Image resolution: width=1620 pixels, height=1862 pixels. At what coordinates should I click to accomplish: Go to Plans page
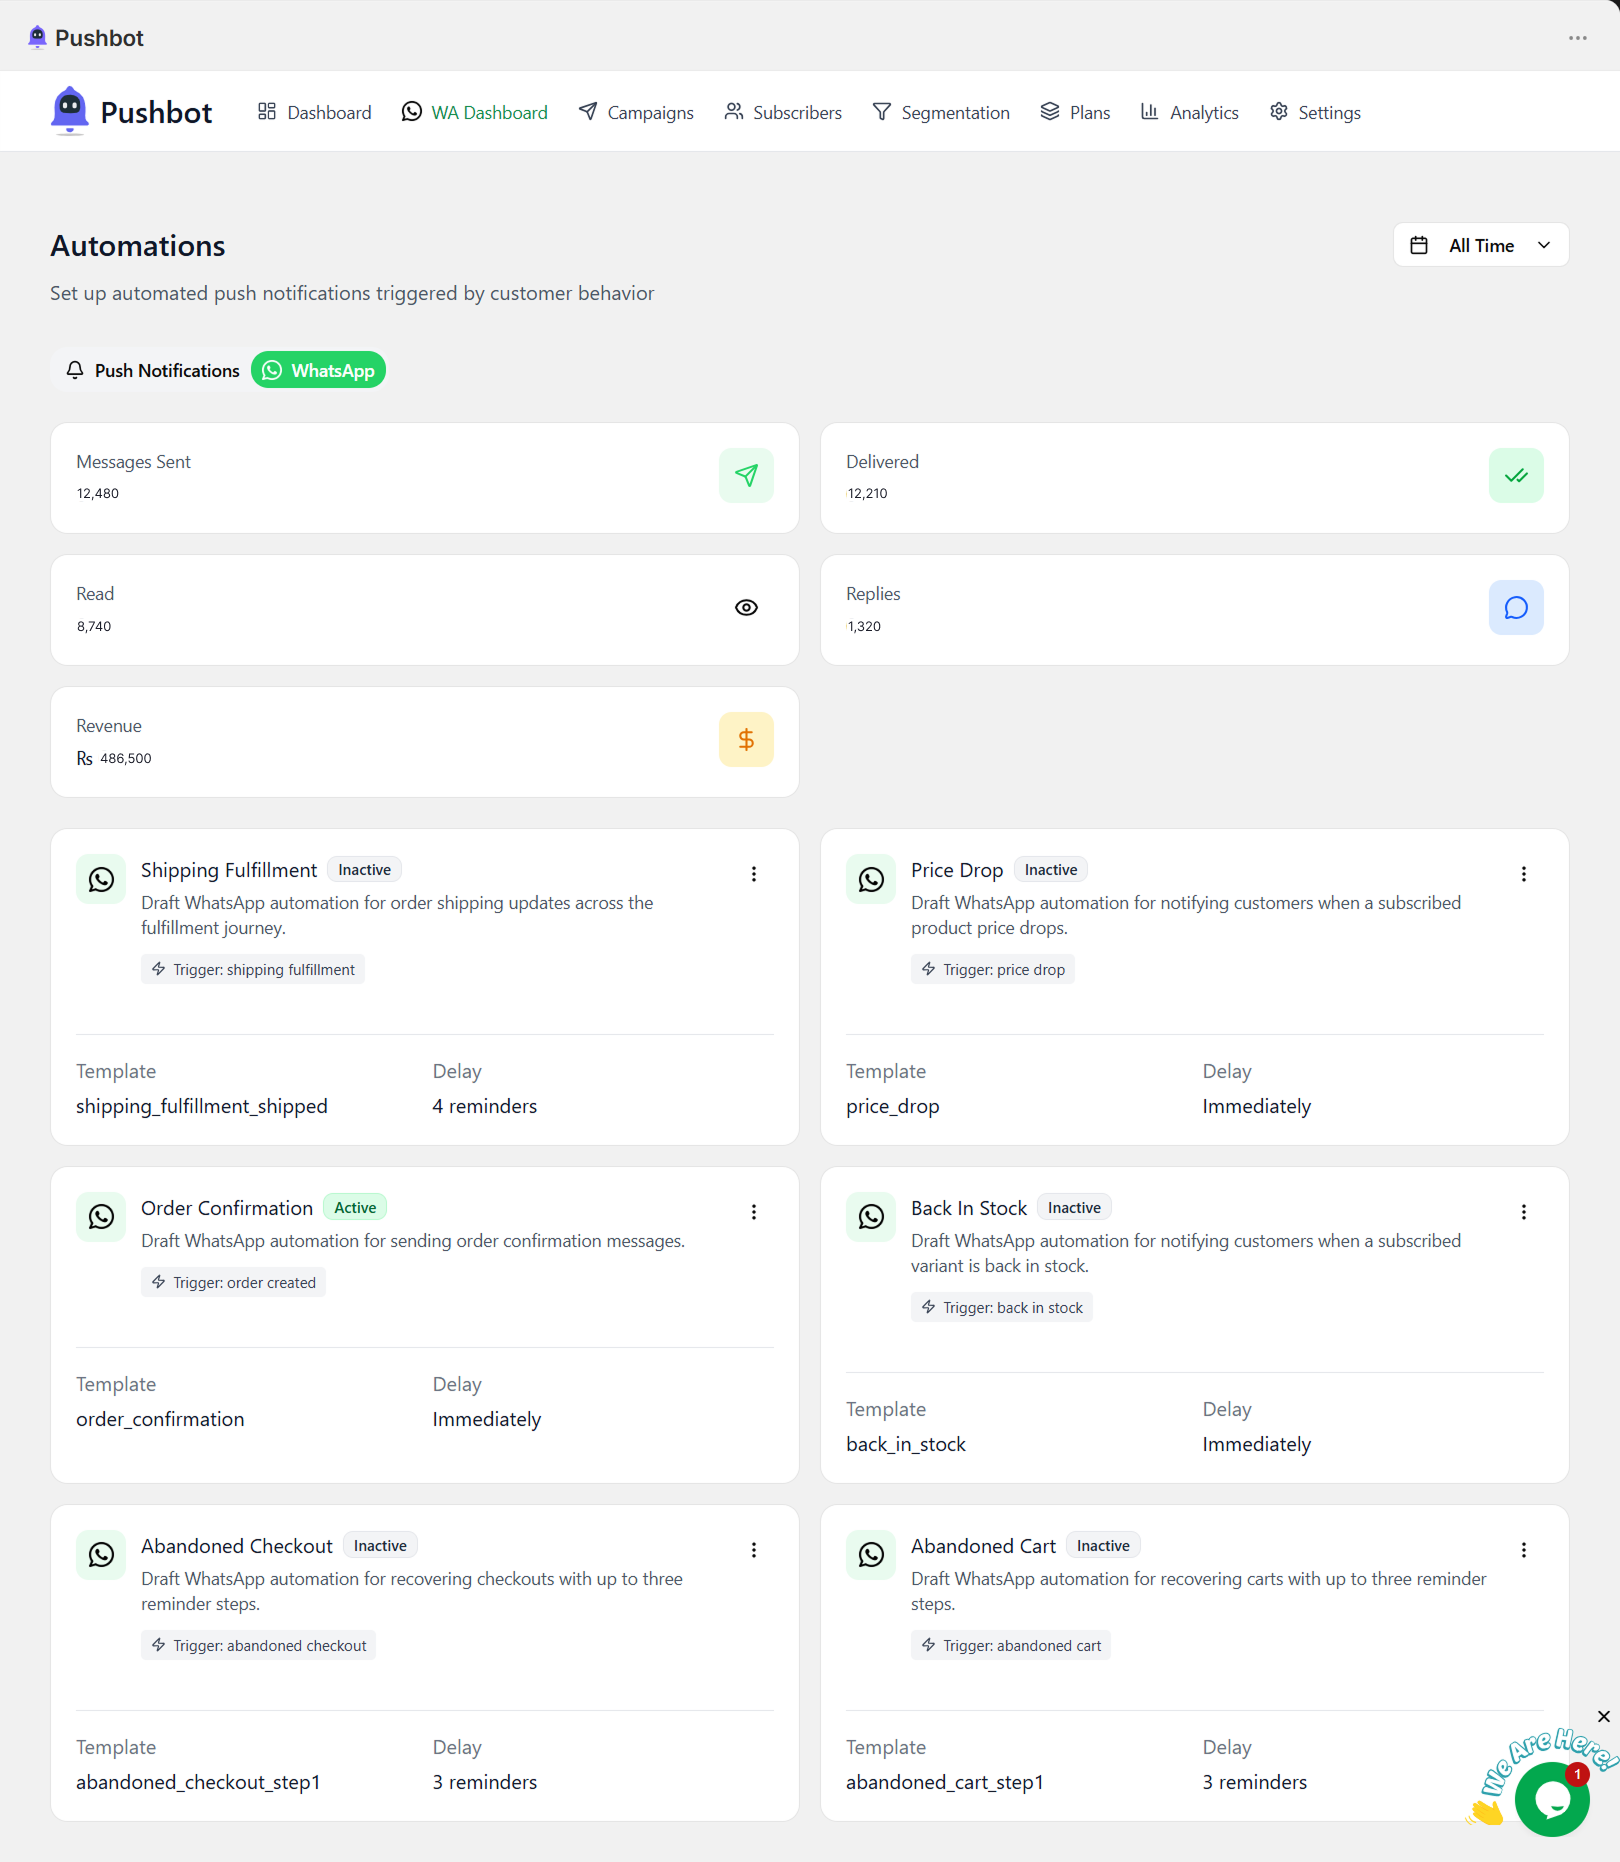tap(1075, 112)
